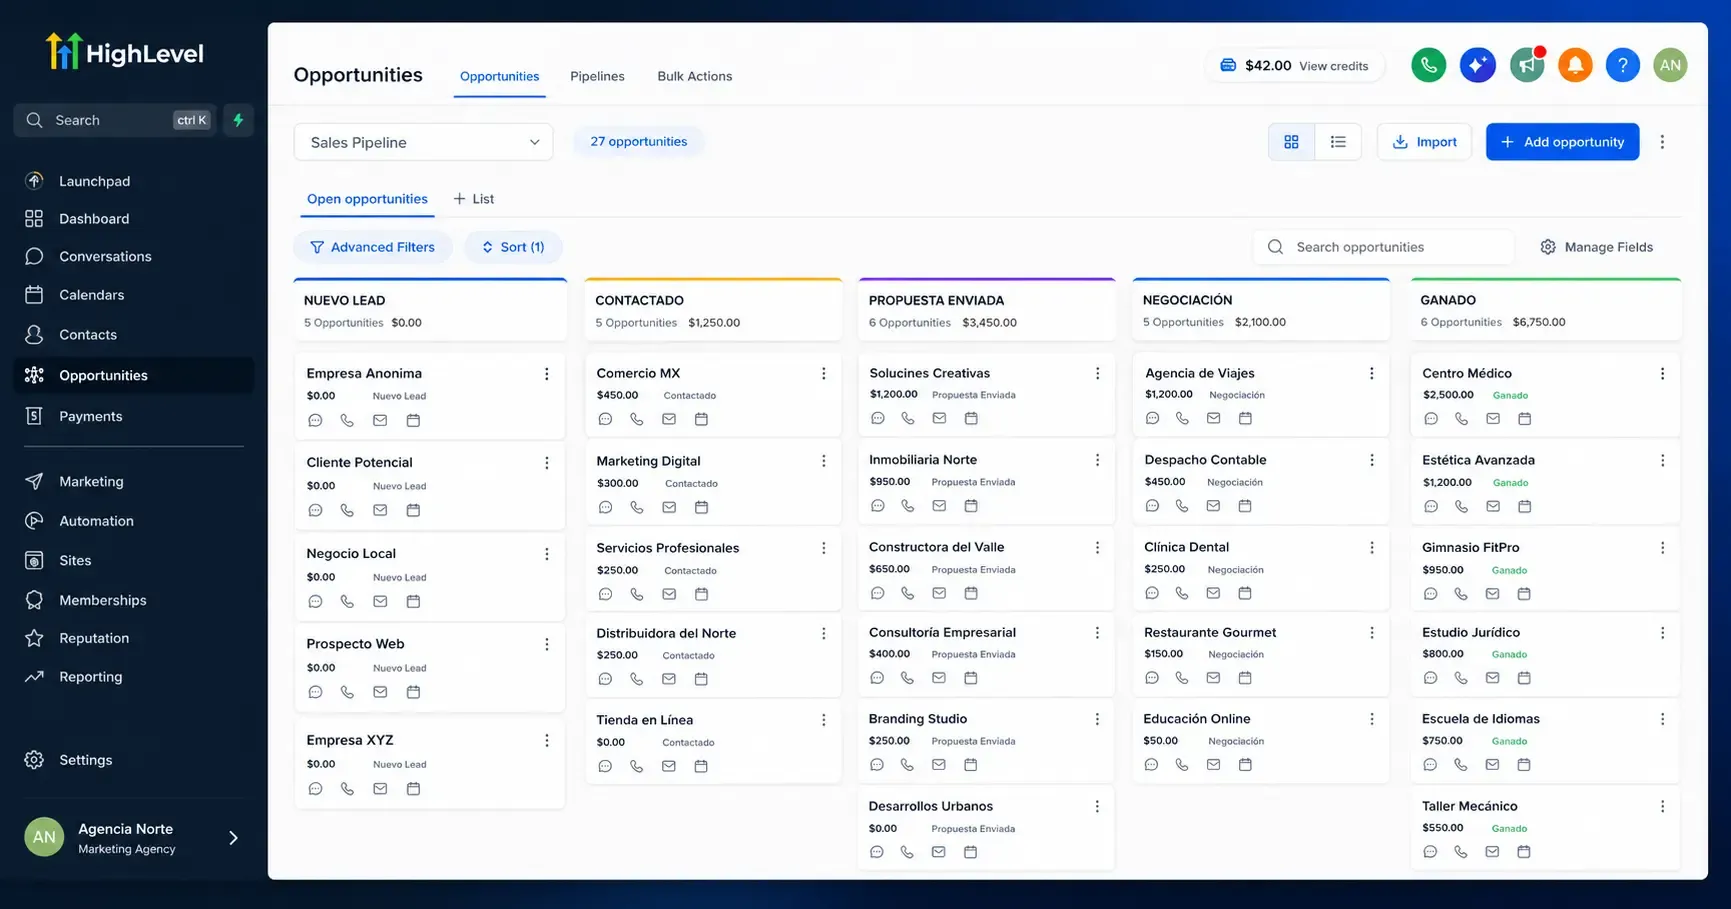This screenshot has height=909, width=1731.
Task: Open the Constructora del Valle card title
Action: pyautogui.click(x=936, y=547)
